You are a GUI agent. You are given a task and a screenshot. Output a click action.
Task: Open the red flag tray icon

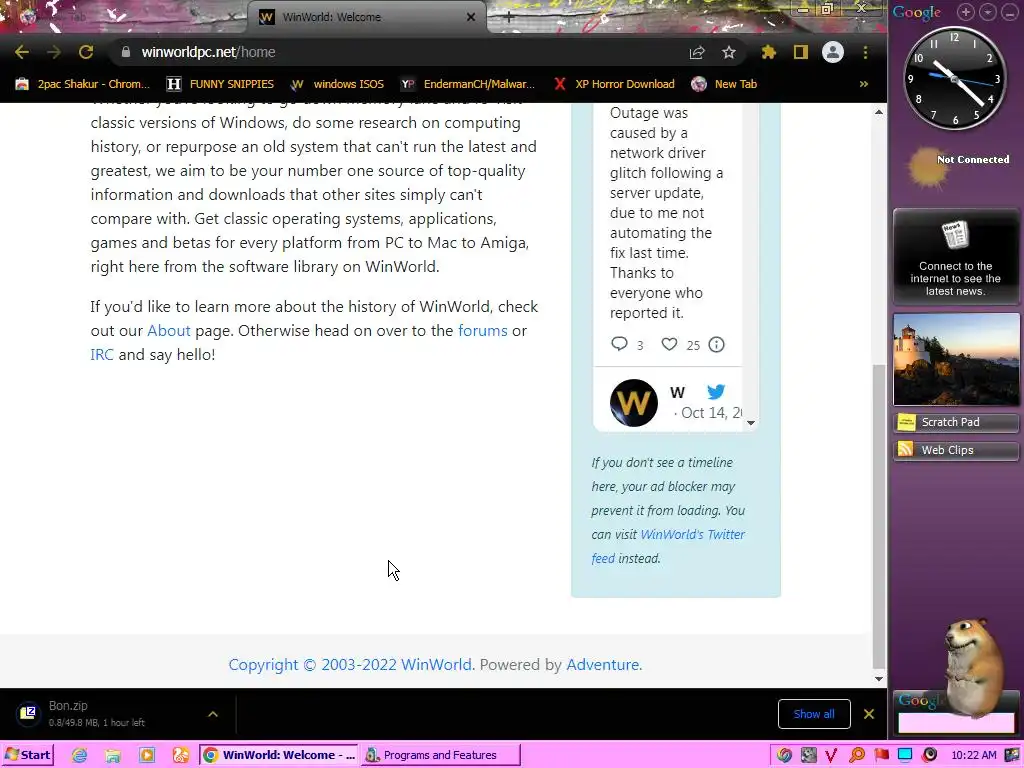click(881, 755)
